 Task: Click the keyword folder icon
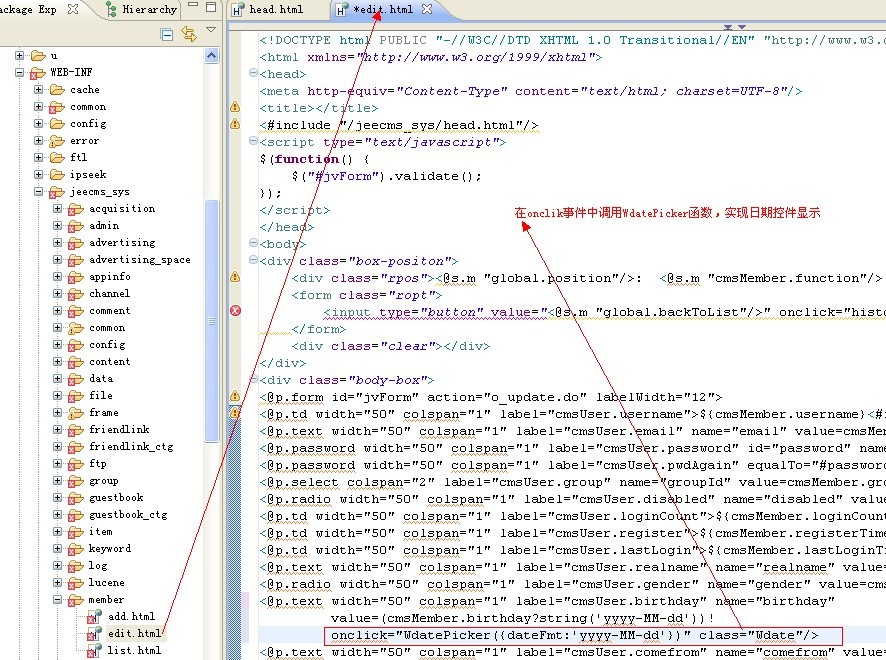(76, 549)
